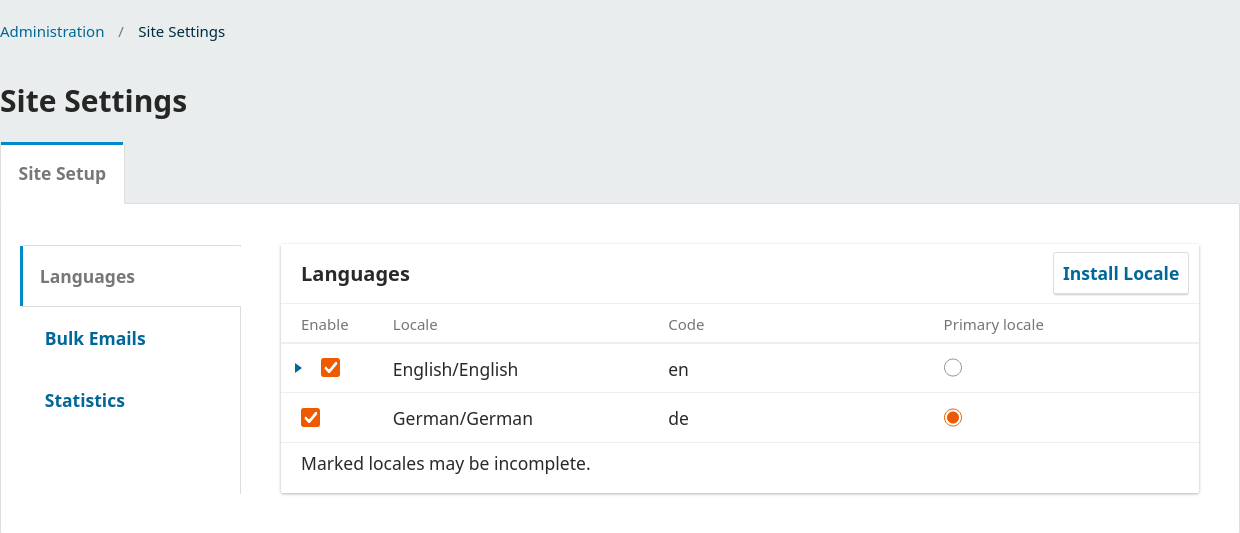Click the Site Settings breadcrumb item
Viewport: 1240px width, 533px height.
181,32
